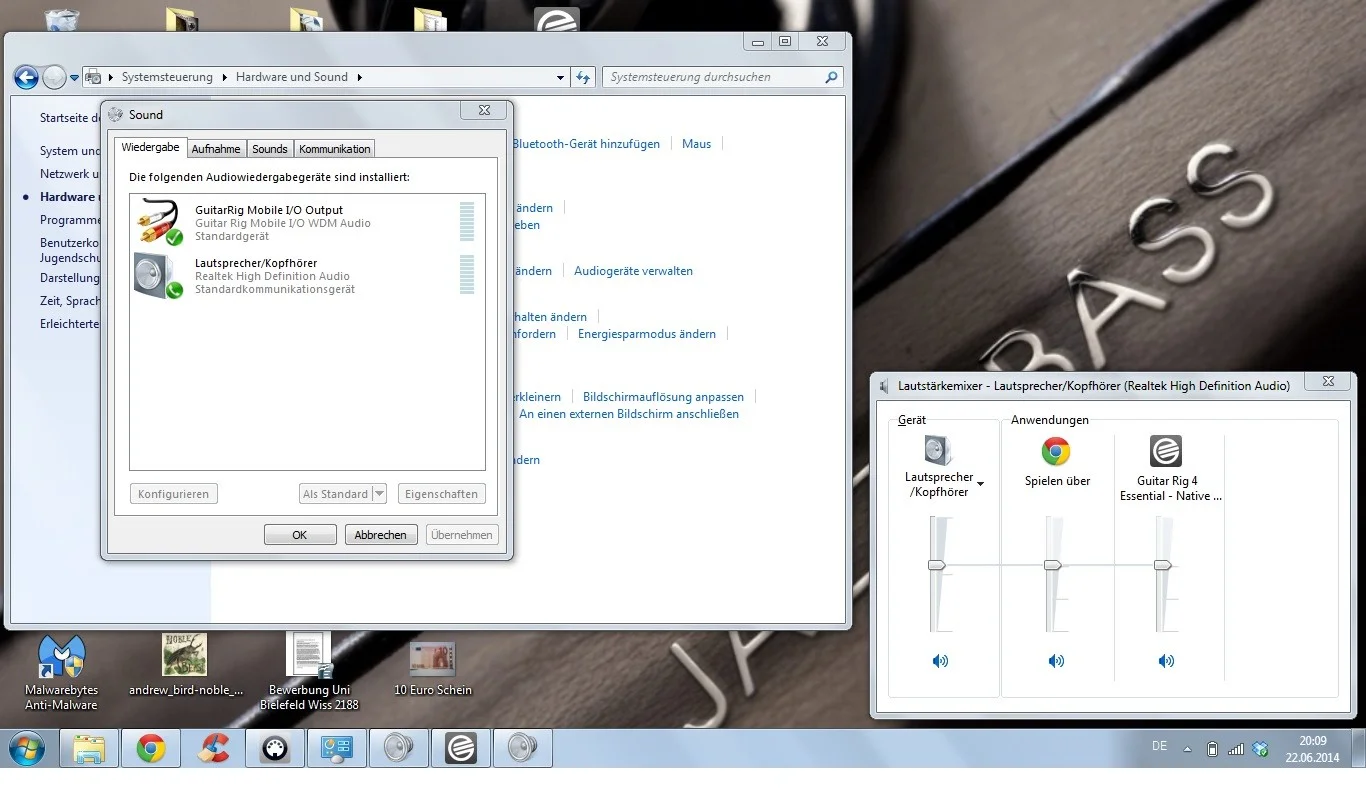Click the Guitar Rig 4 volume slider handle
The height and width of the screenshot is (803, 1366).
click(1162, 565)
